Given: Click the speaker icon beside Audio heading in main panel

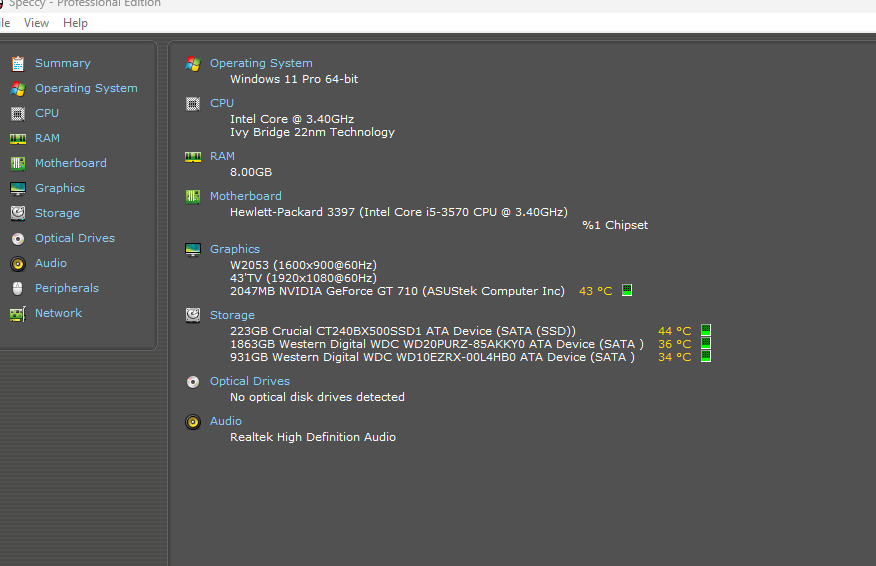Looking at the screenshot, I should pyautogui.click(x=193, y=422).
